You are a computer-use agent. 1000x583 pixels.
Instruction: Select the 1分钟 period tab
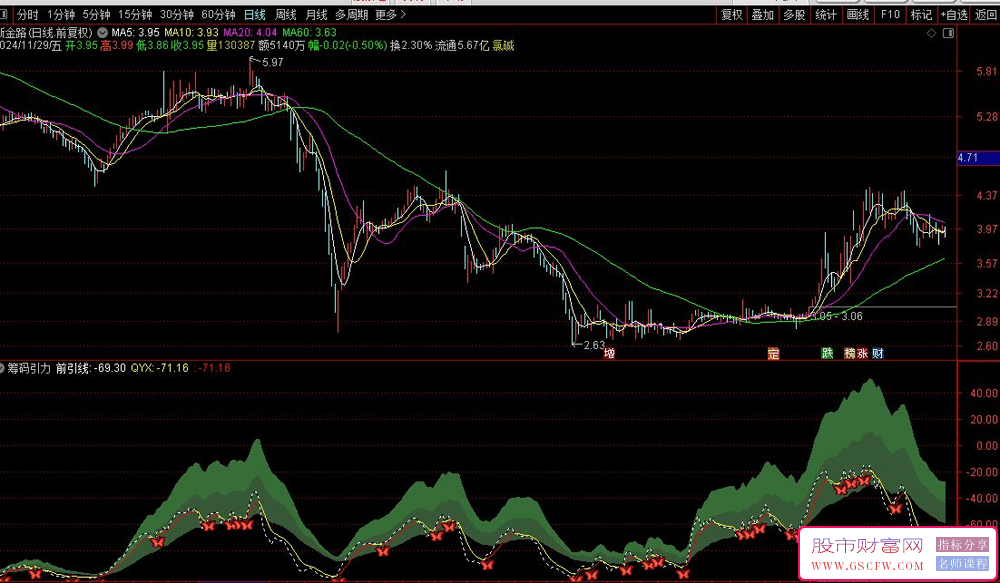coord(61,15)
